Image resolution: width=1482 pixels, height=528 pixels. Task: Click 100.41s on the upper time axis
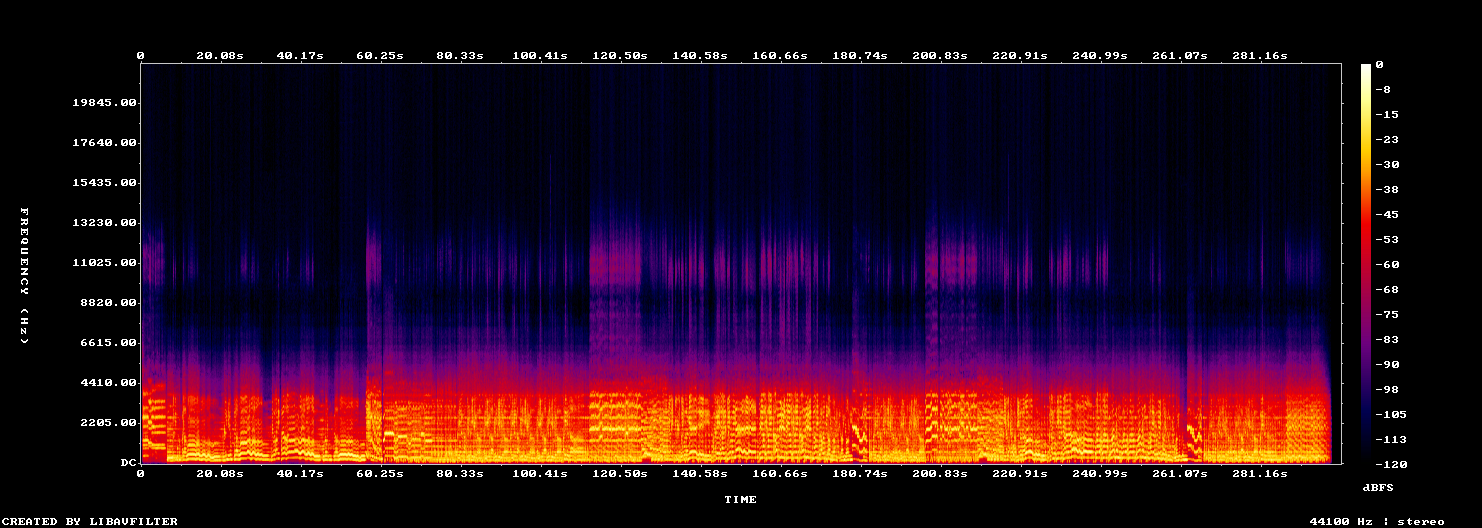[540, 56]
